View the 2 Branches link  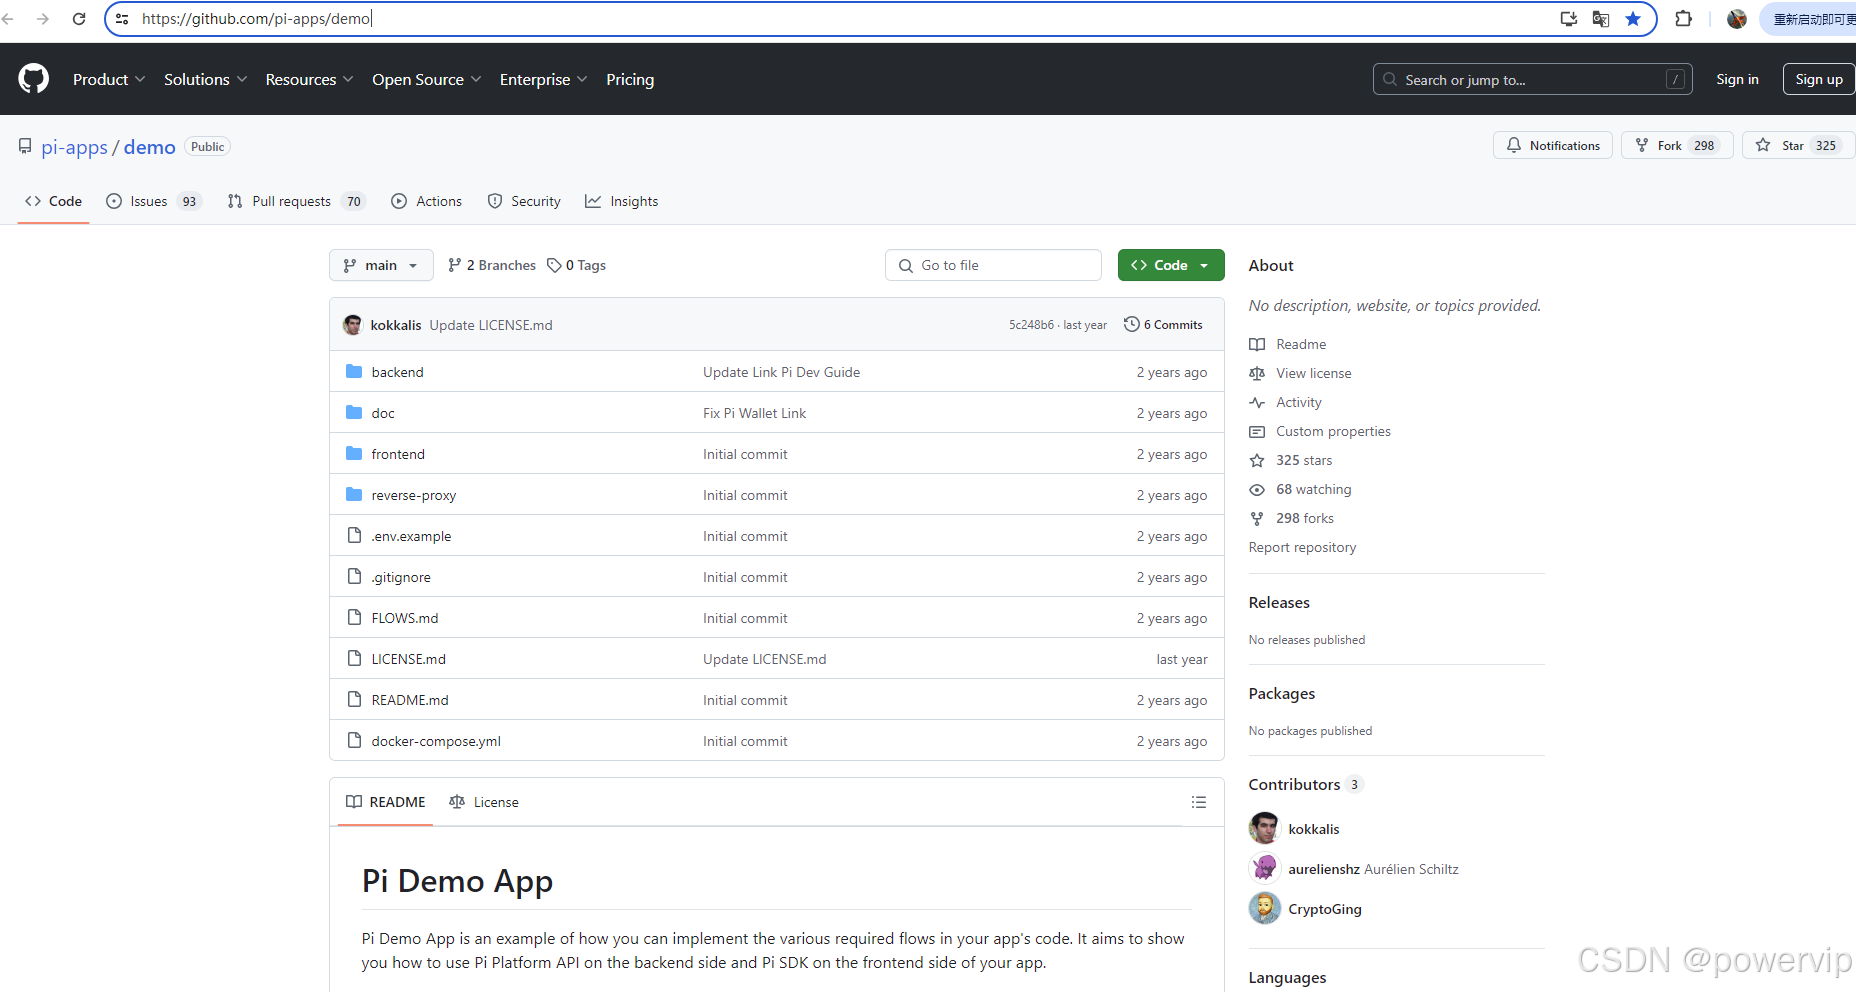(492, 265)
